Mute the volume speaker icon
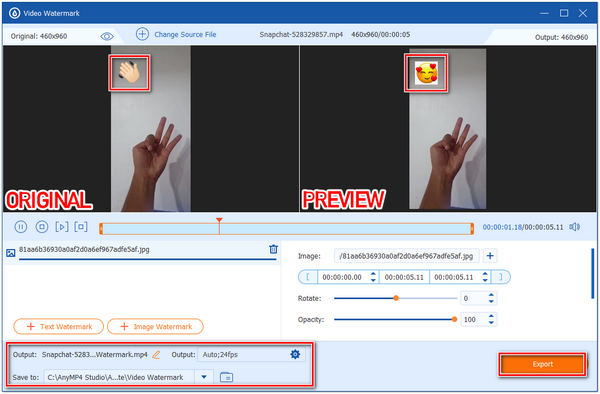This screenshot has height=394, width=600. [574, 227]
